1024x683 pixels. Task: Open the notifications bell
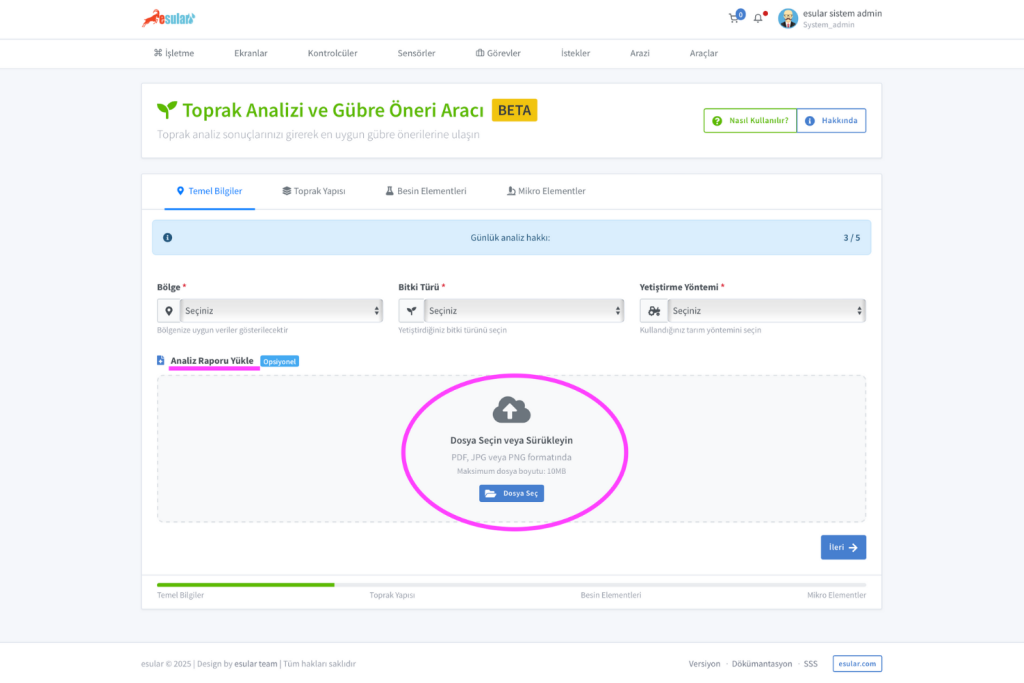click(x=758, y=18)
